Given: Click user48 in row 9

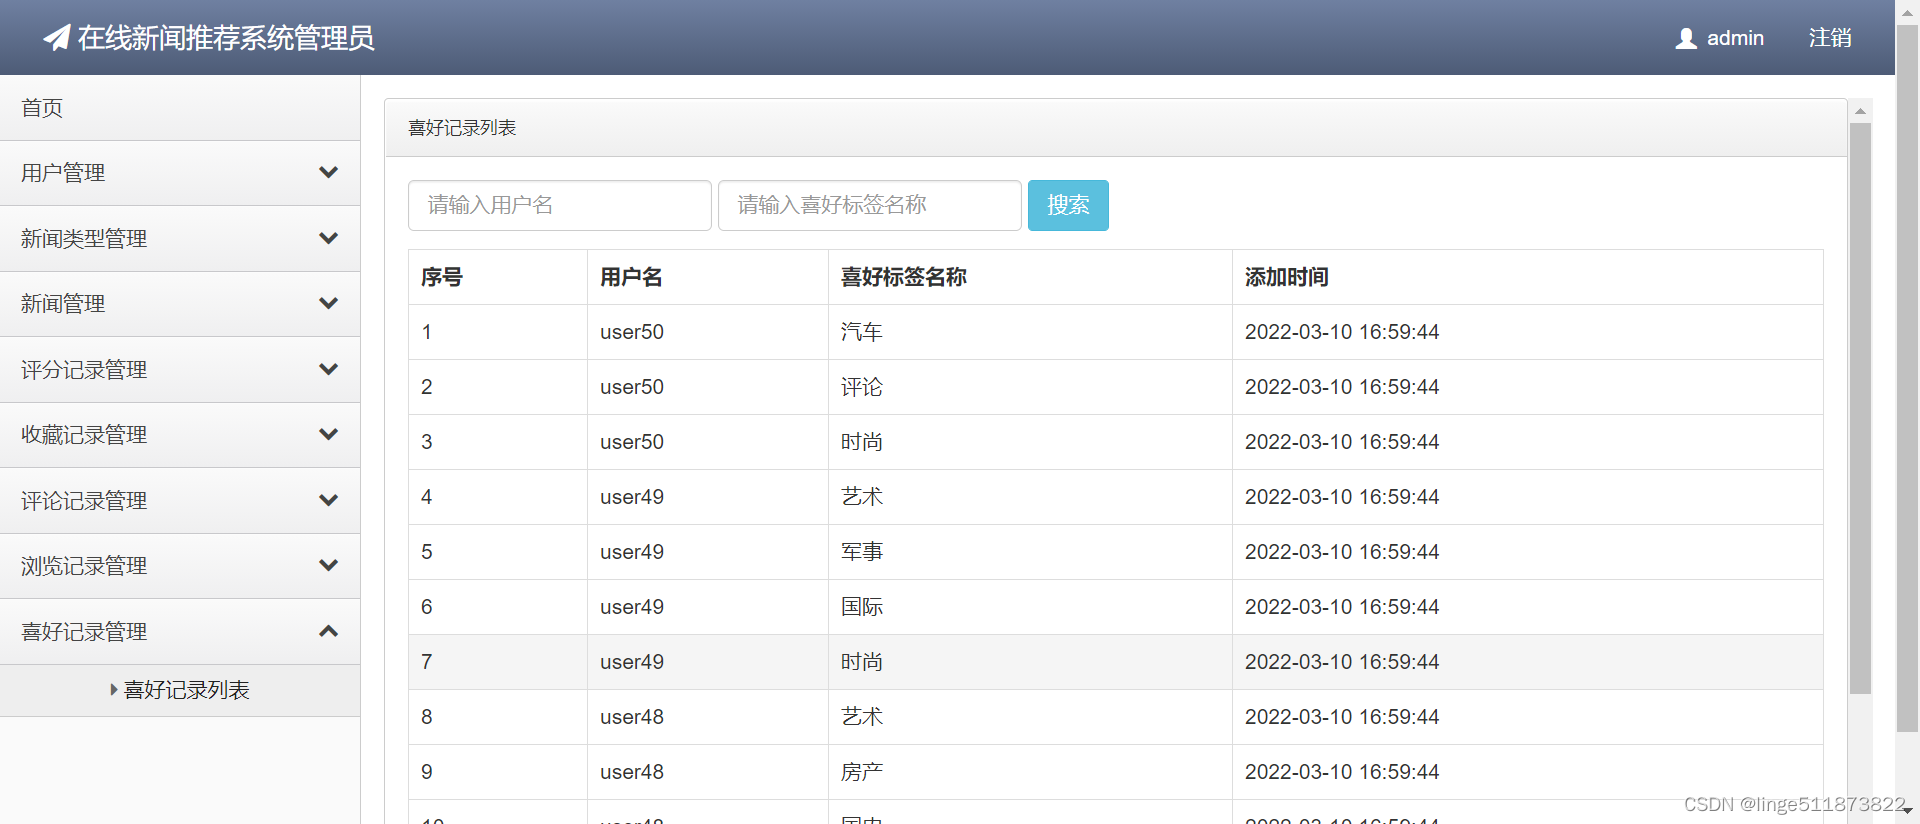Looking at the screenshot, I should 632,772.
